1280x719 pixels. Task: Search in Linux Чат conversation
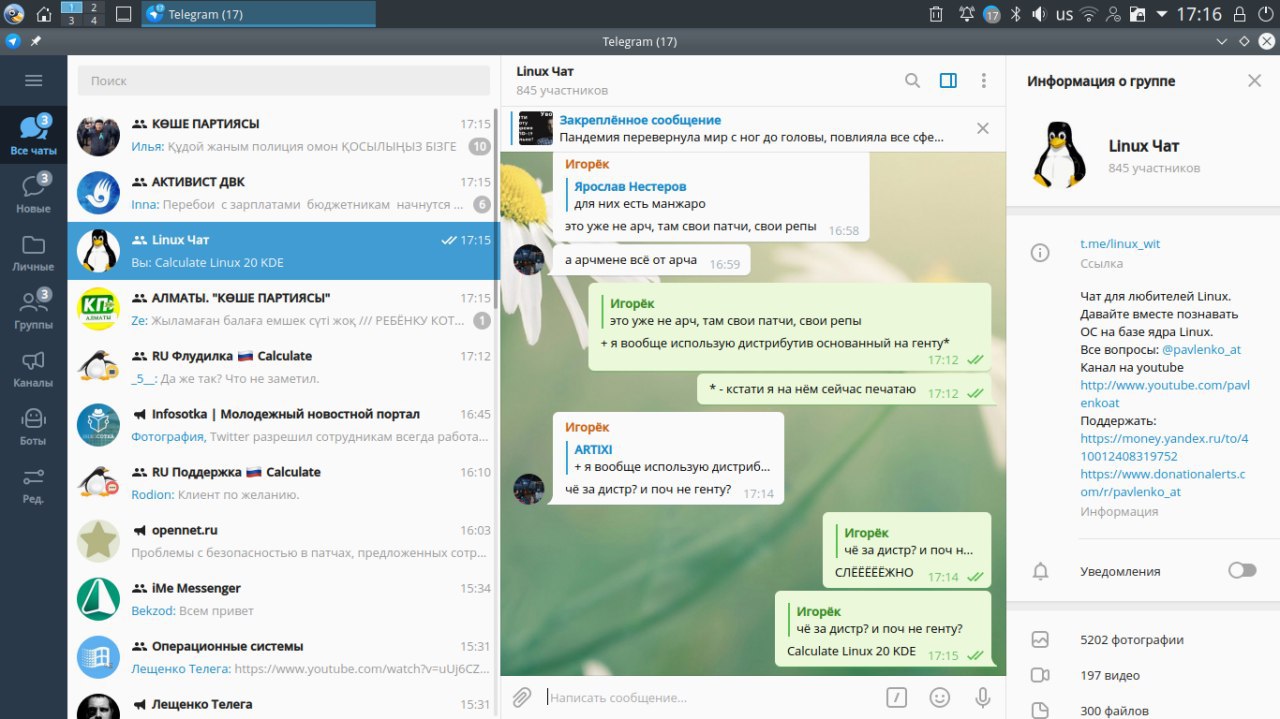click(x=912, y=81)
